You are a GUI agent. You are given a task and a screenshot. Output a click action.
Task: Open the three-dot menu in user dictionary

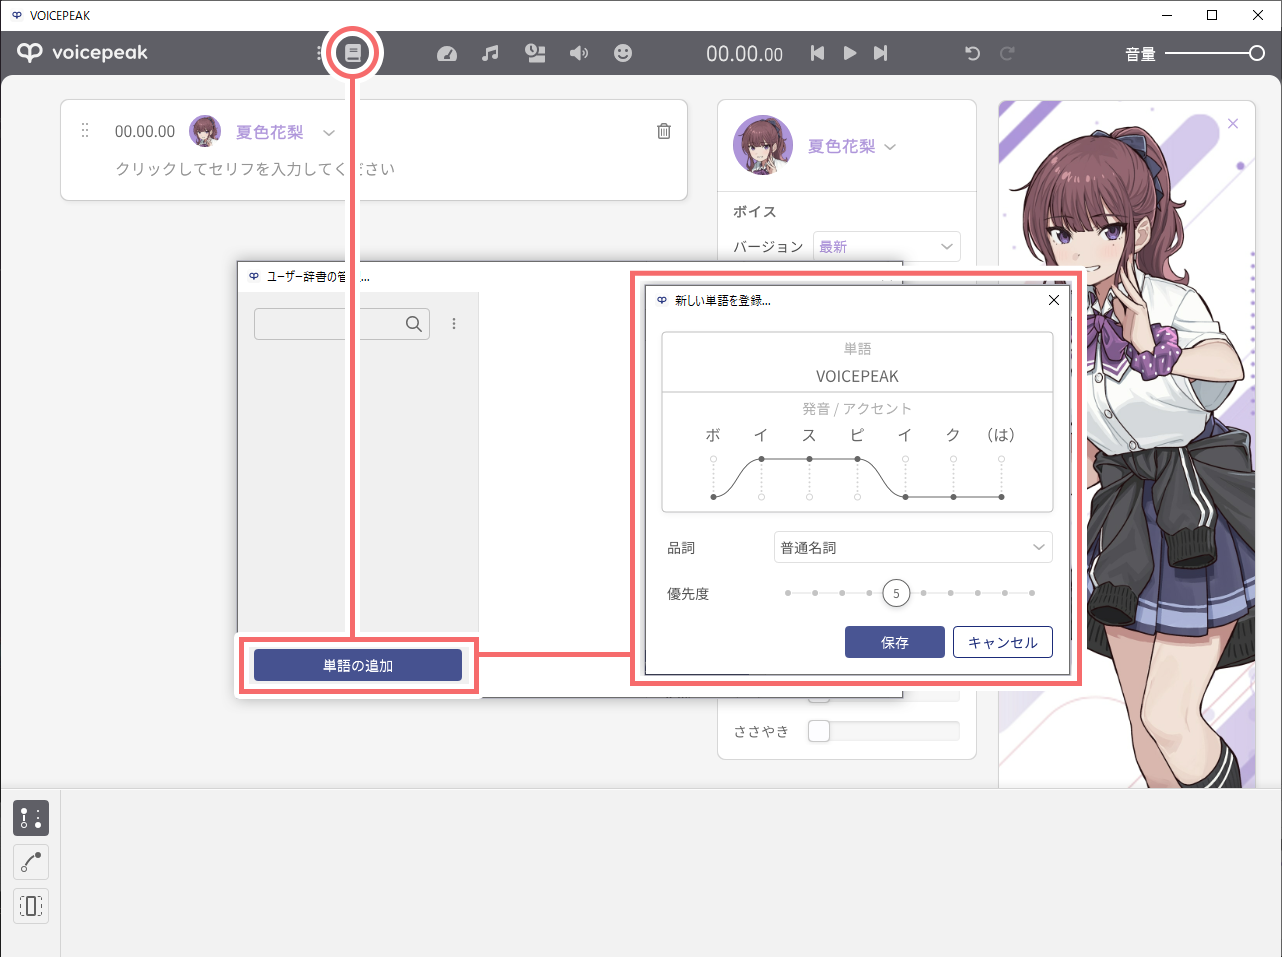pos(454,324)
